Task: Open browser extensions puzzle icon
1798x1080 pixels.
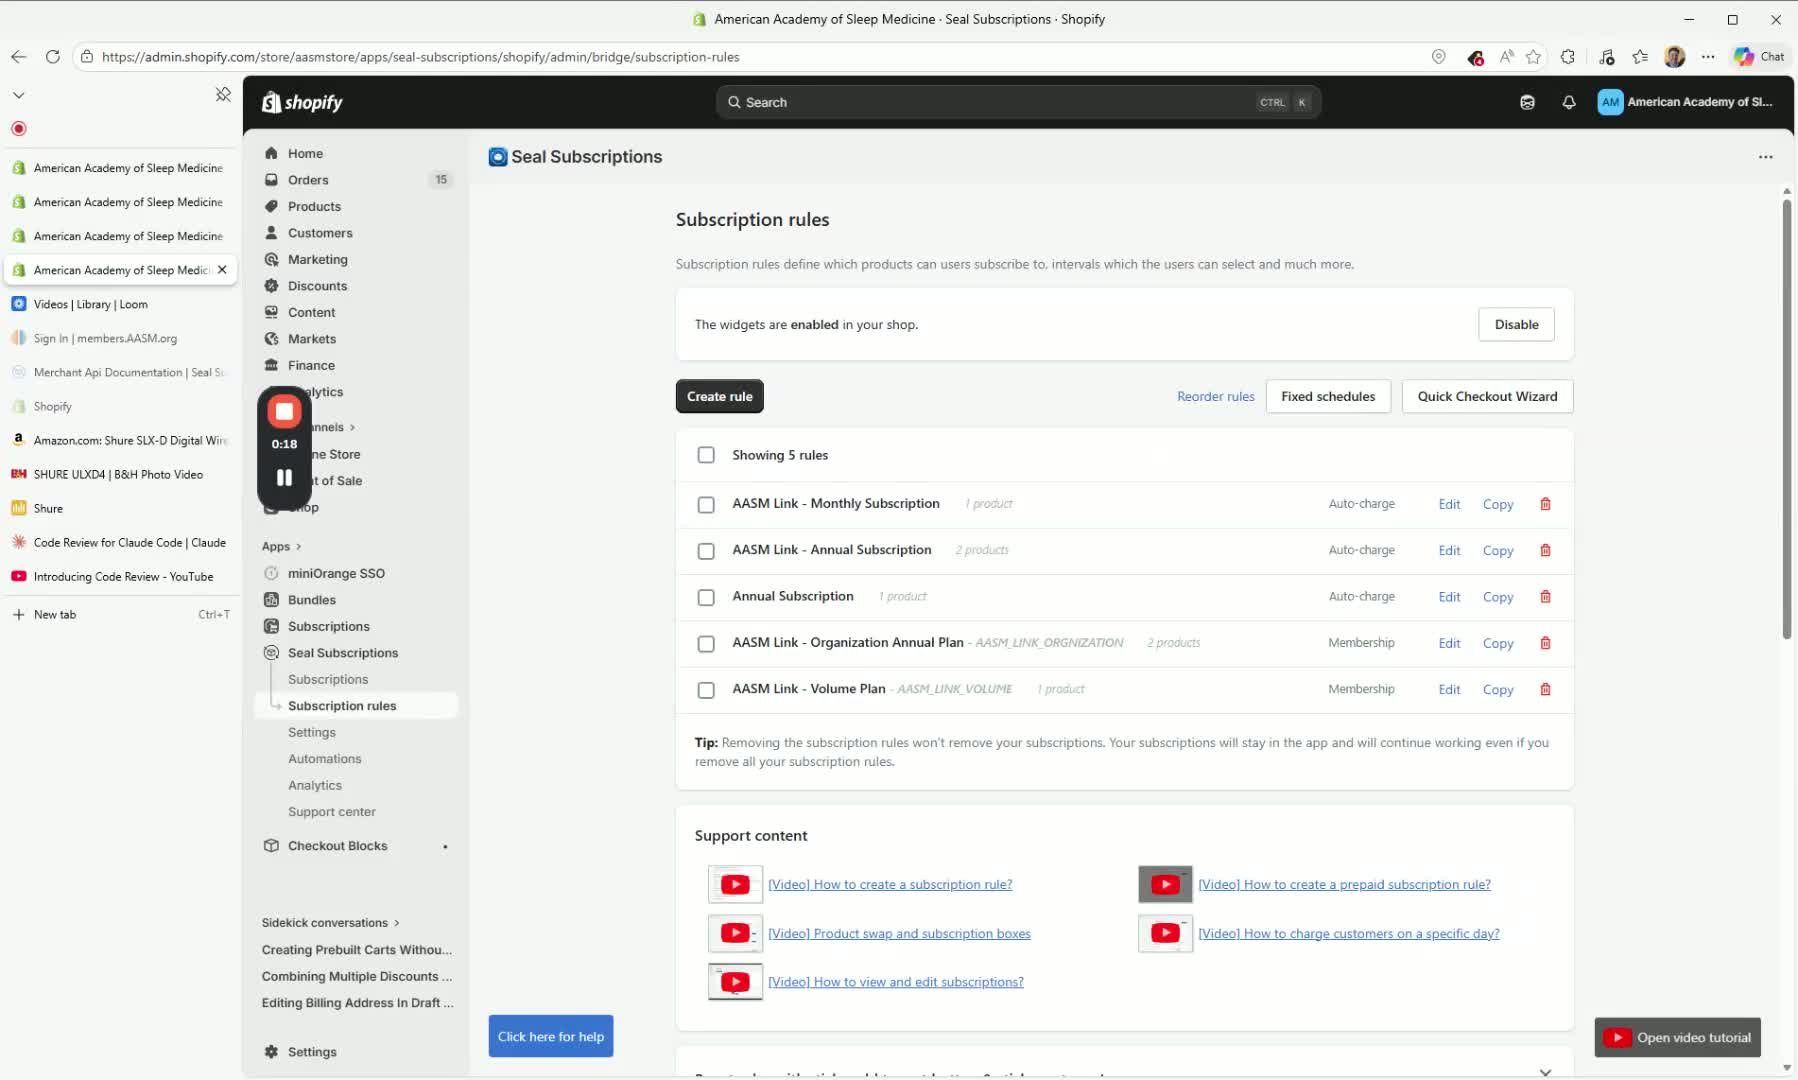Action: (x=1568, y=57)
